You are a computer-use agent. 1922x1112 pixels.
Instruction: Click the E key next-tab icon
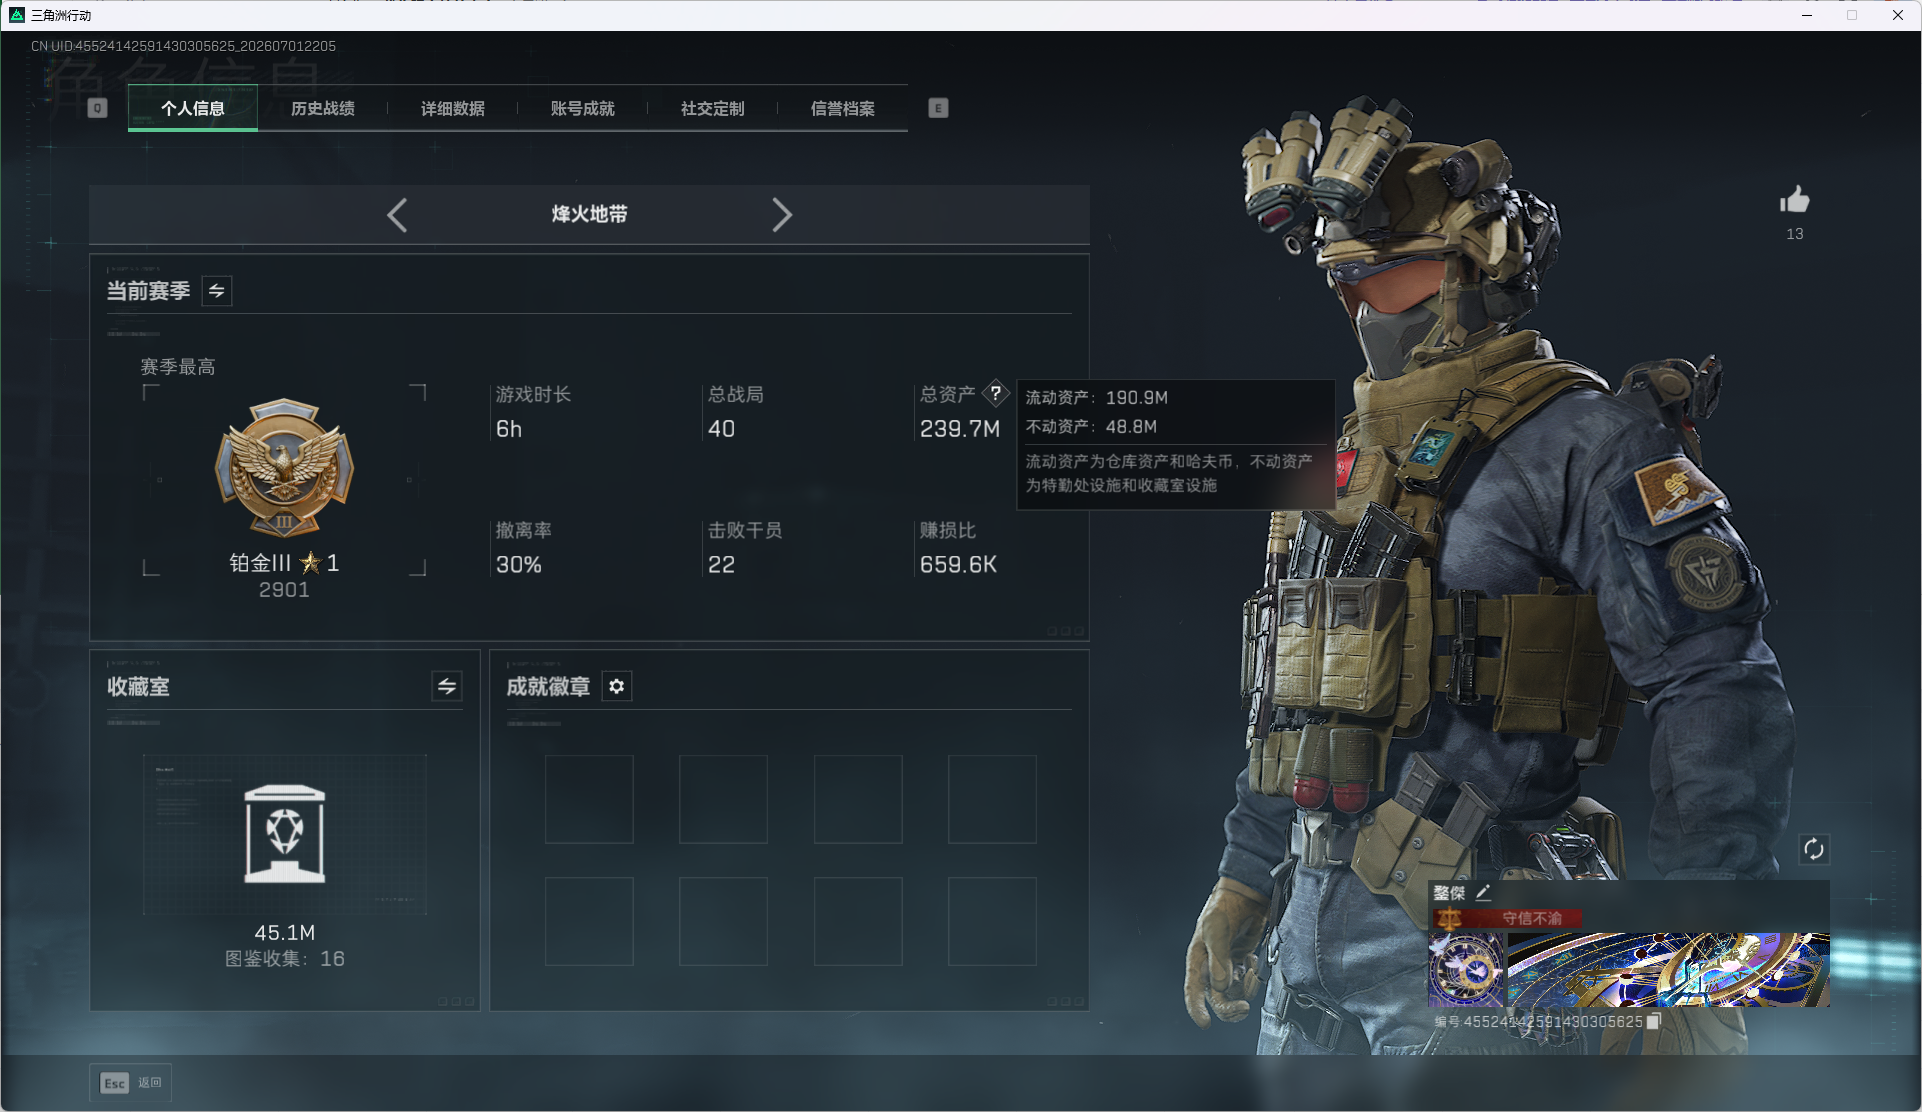pyautogui.click(x=938, y=108)
